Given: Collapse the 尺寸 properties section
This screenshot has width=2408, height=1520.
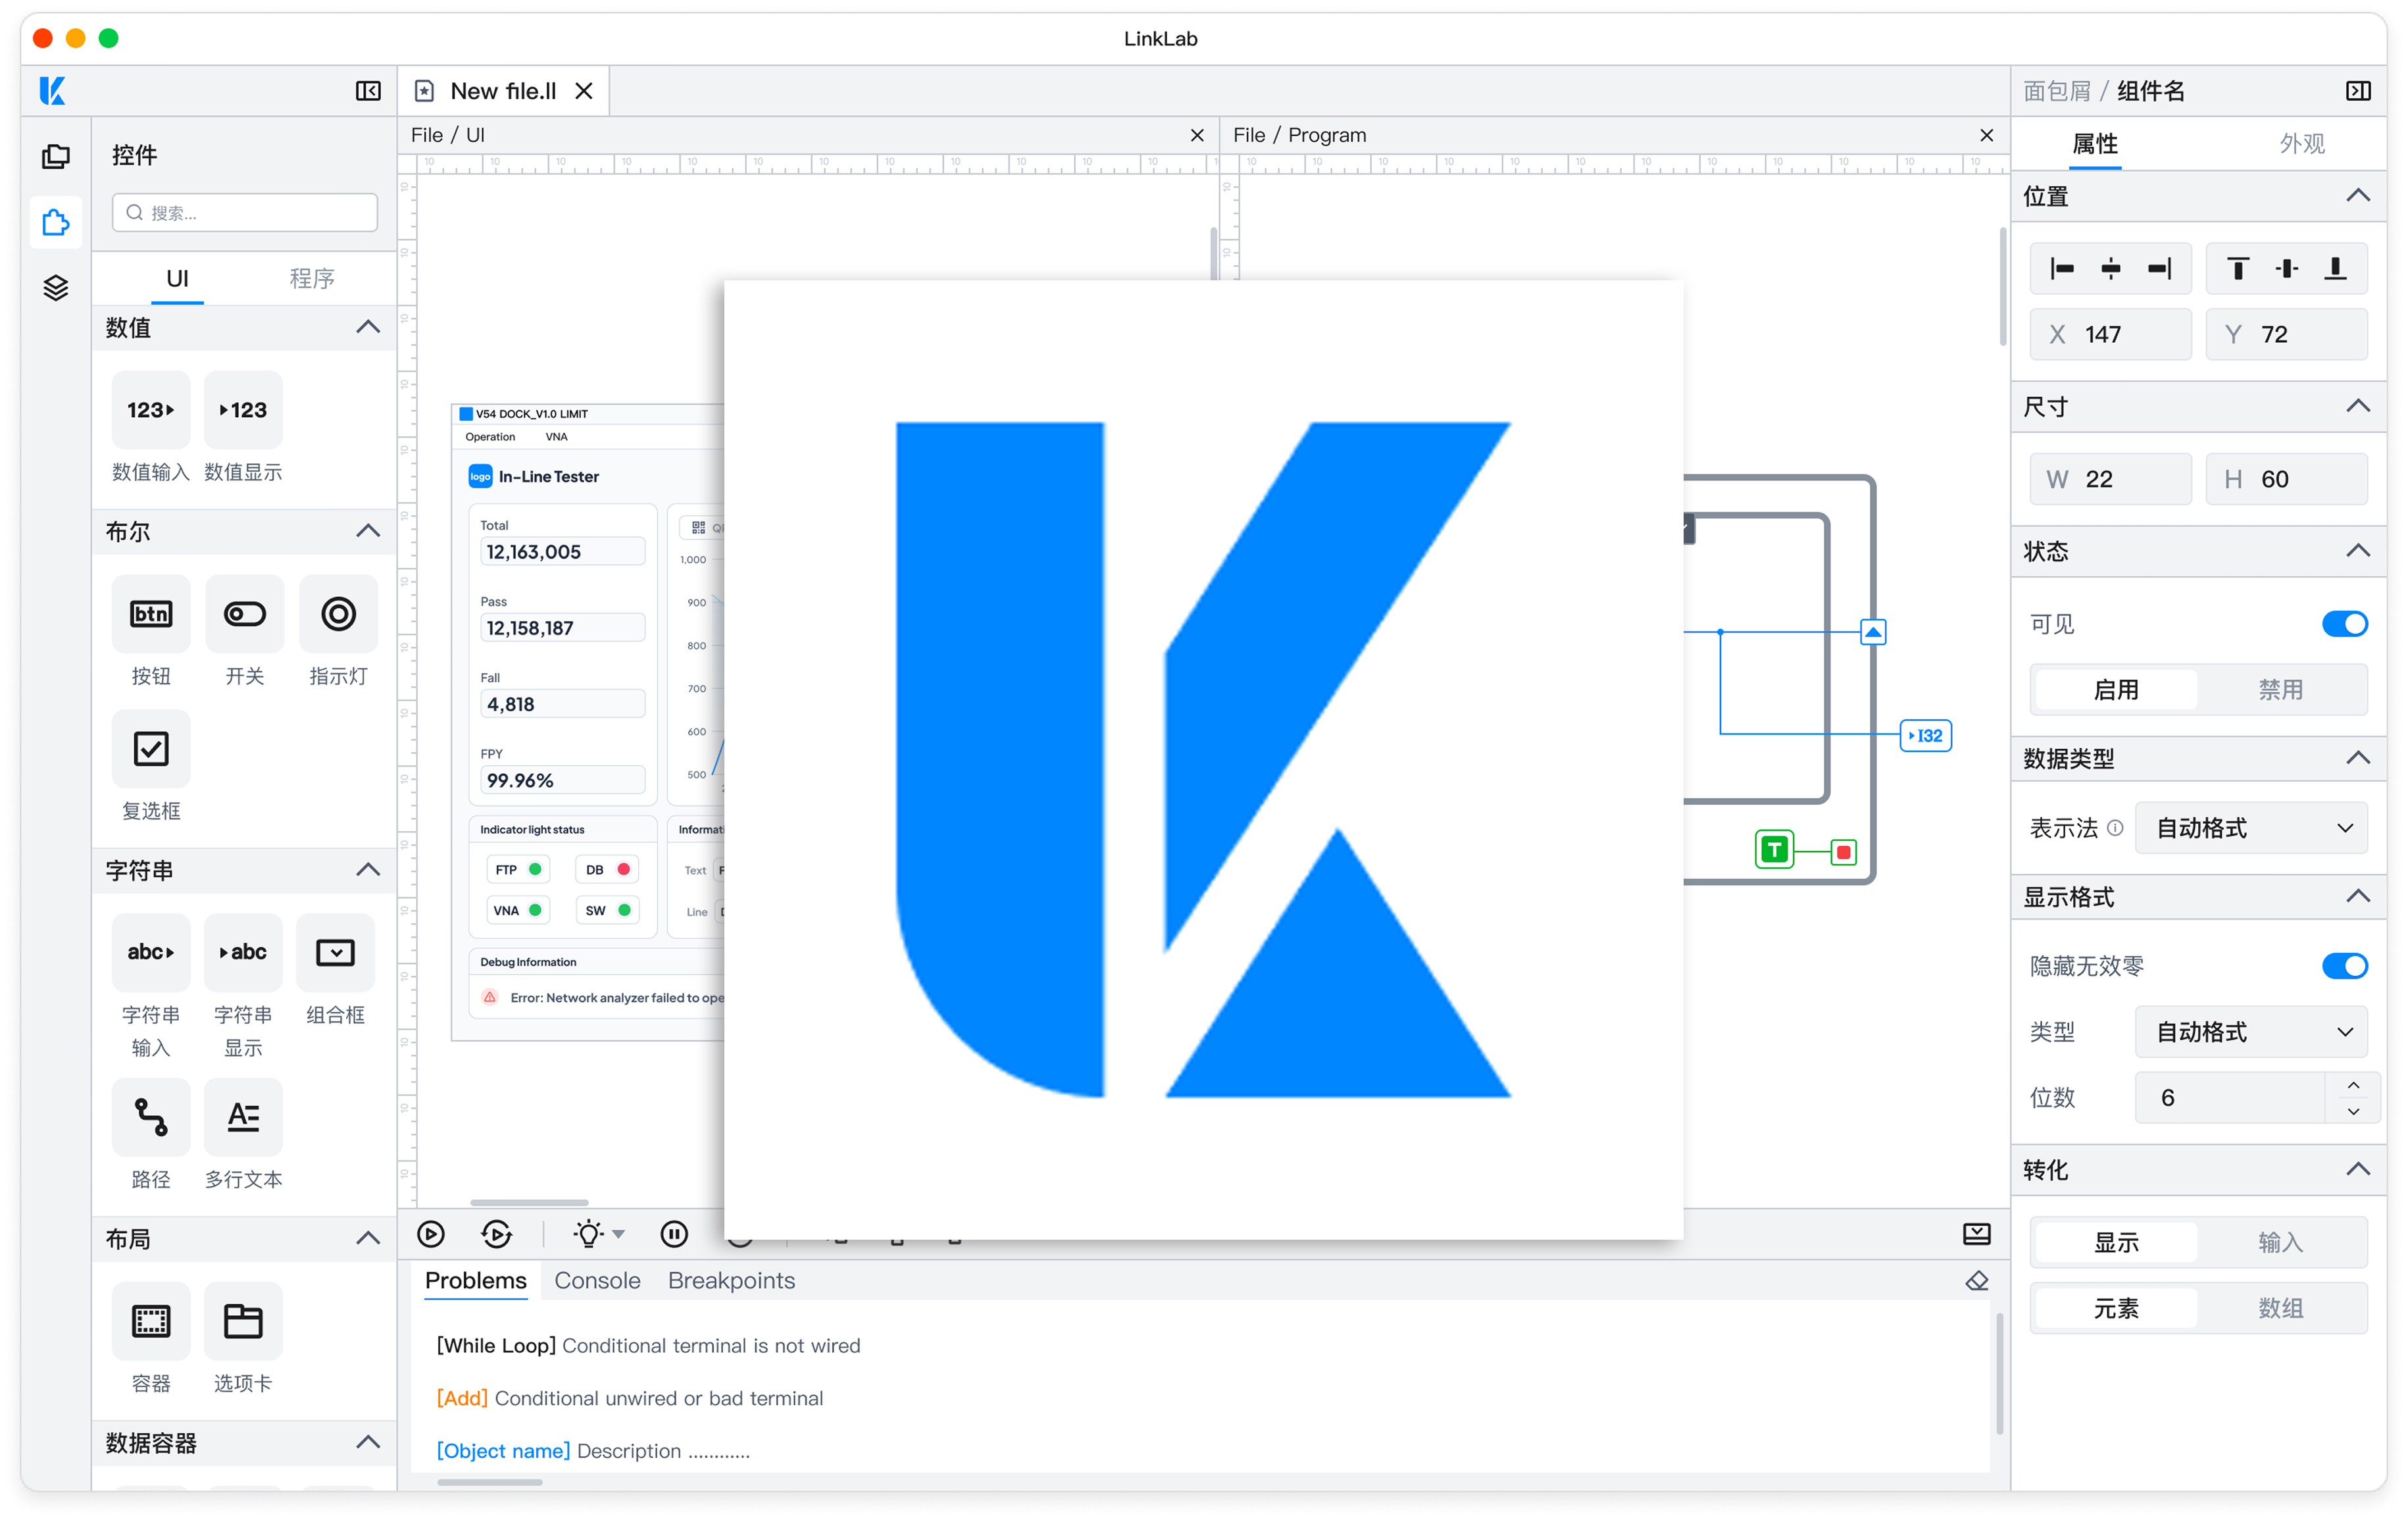Looking at the screenshot, I should click(x=2358, y=406).
